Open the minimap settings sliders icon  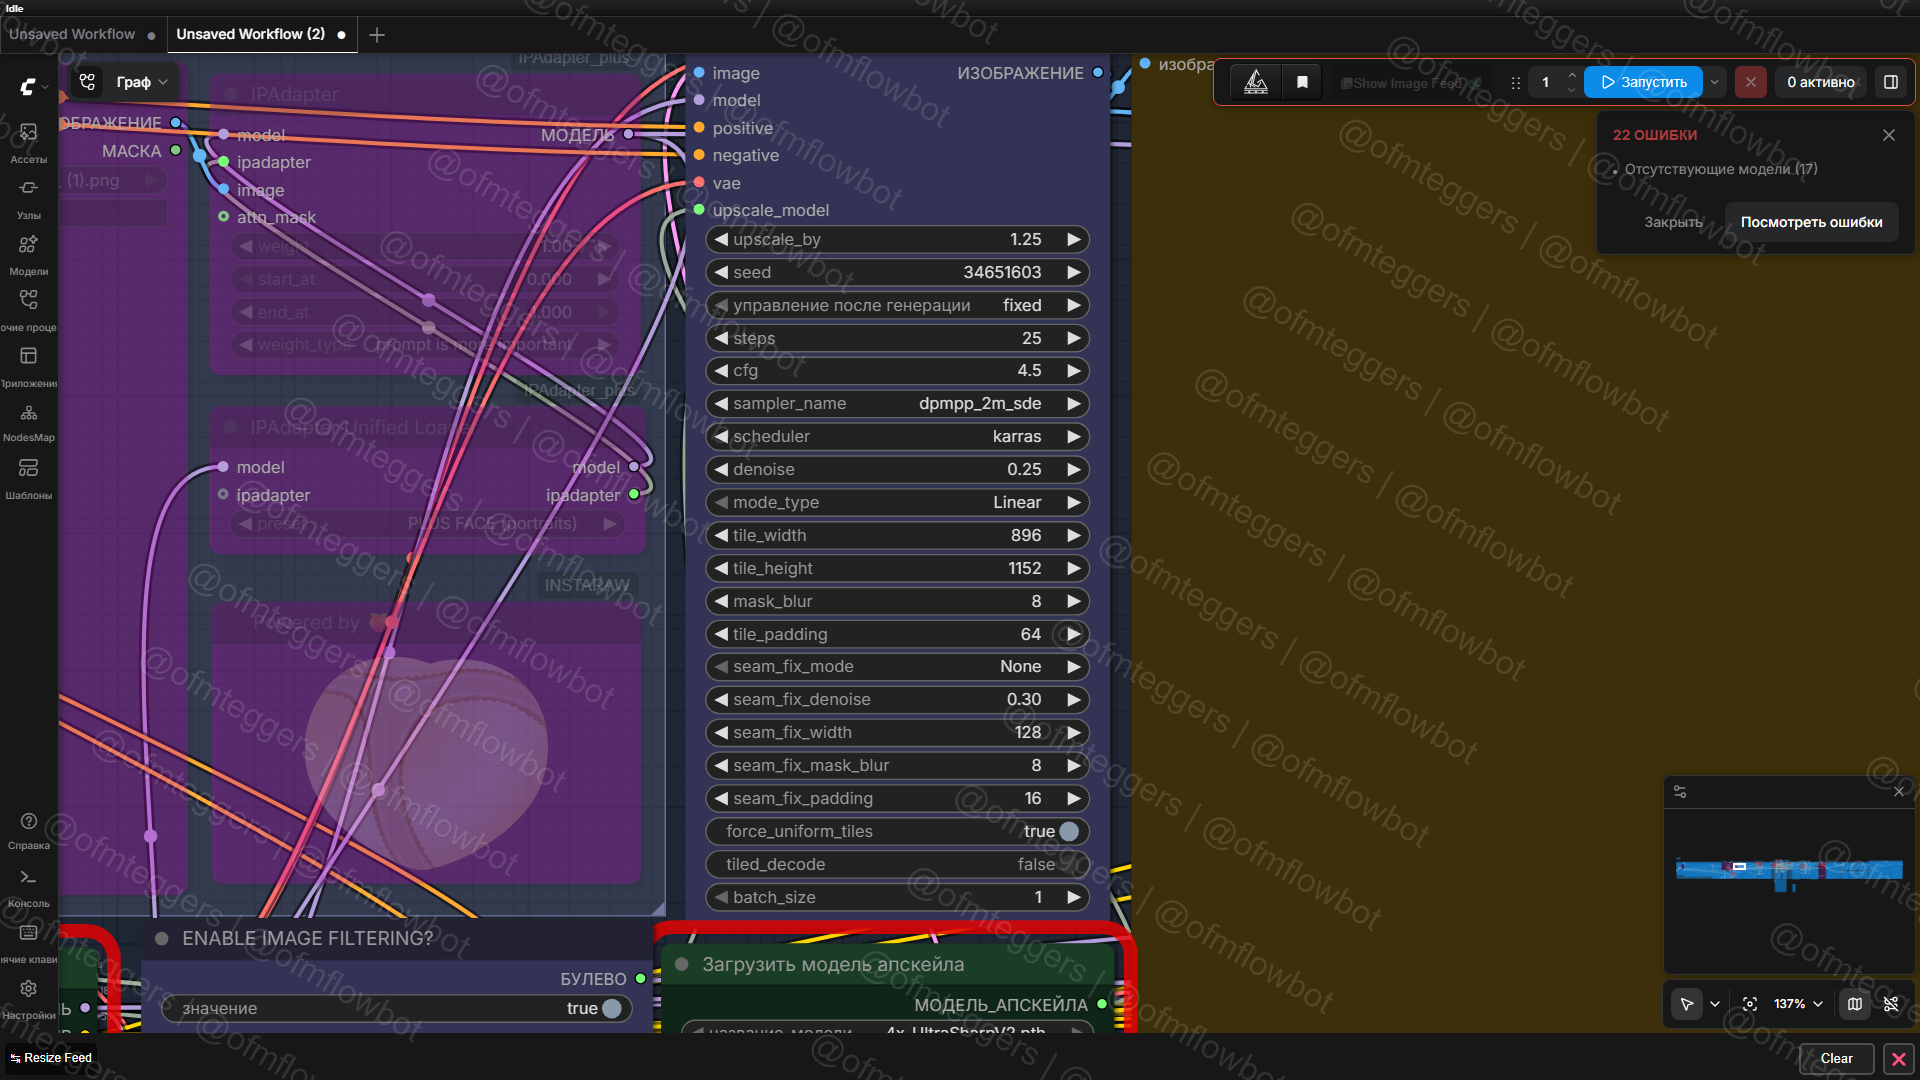1680,792
